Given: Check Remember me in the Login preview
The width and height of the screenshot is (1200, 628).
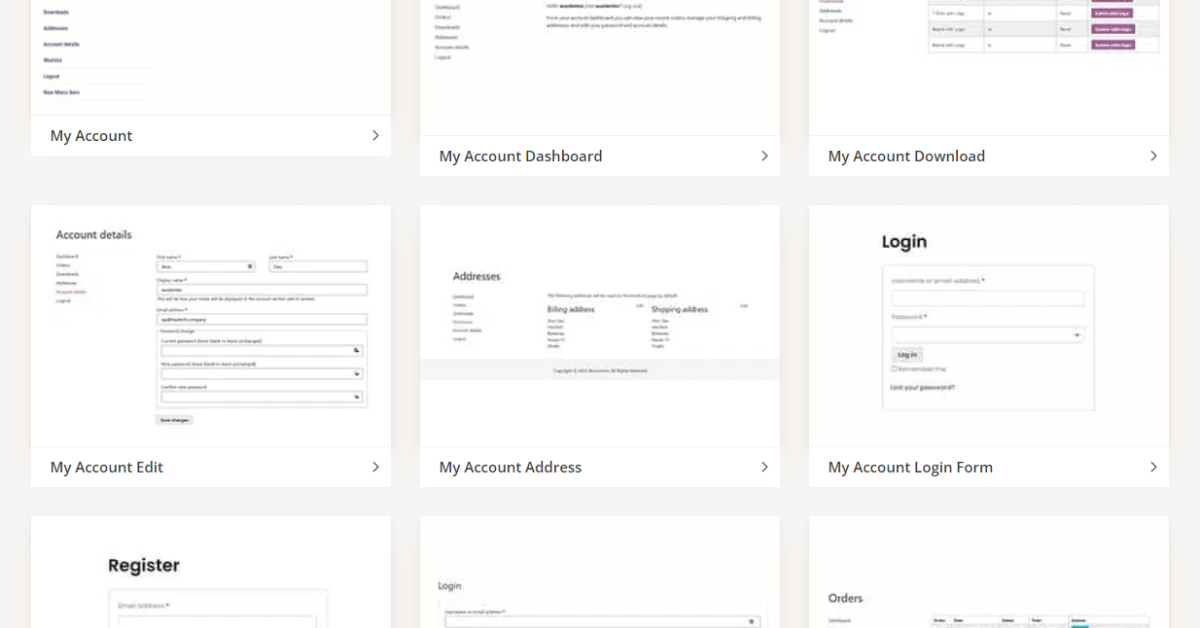Looking at the screenshot, I should pos(893,368).
